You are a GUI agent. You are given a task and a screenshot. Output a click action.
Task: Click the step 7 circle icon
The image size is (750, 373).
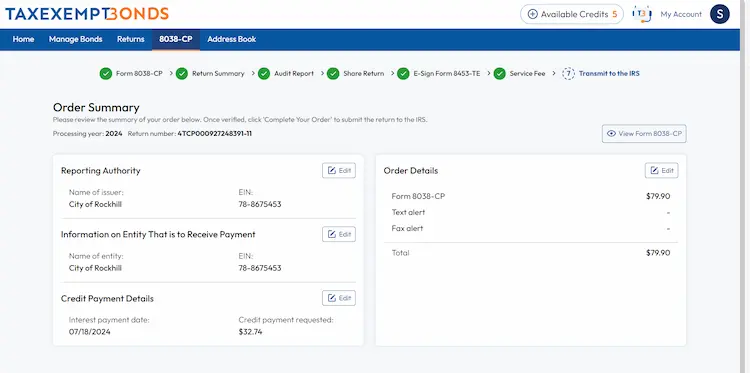[x=568, y=74]
